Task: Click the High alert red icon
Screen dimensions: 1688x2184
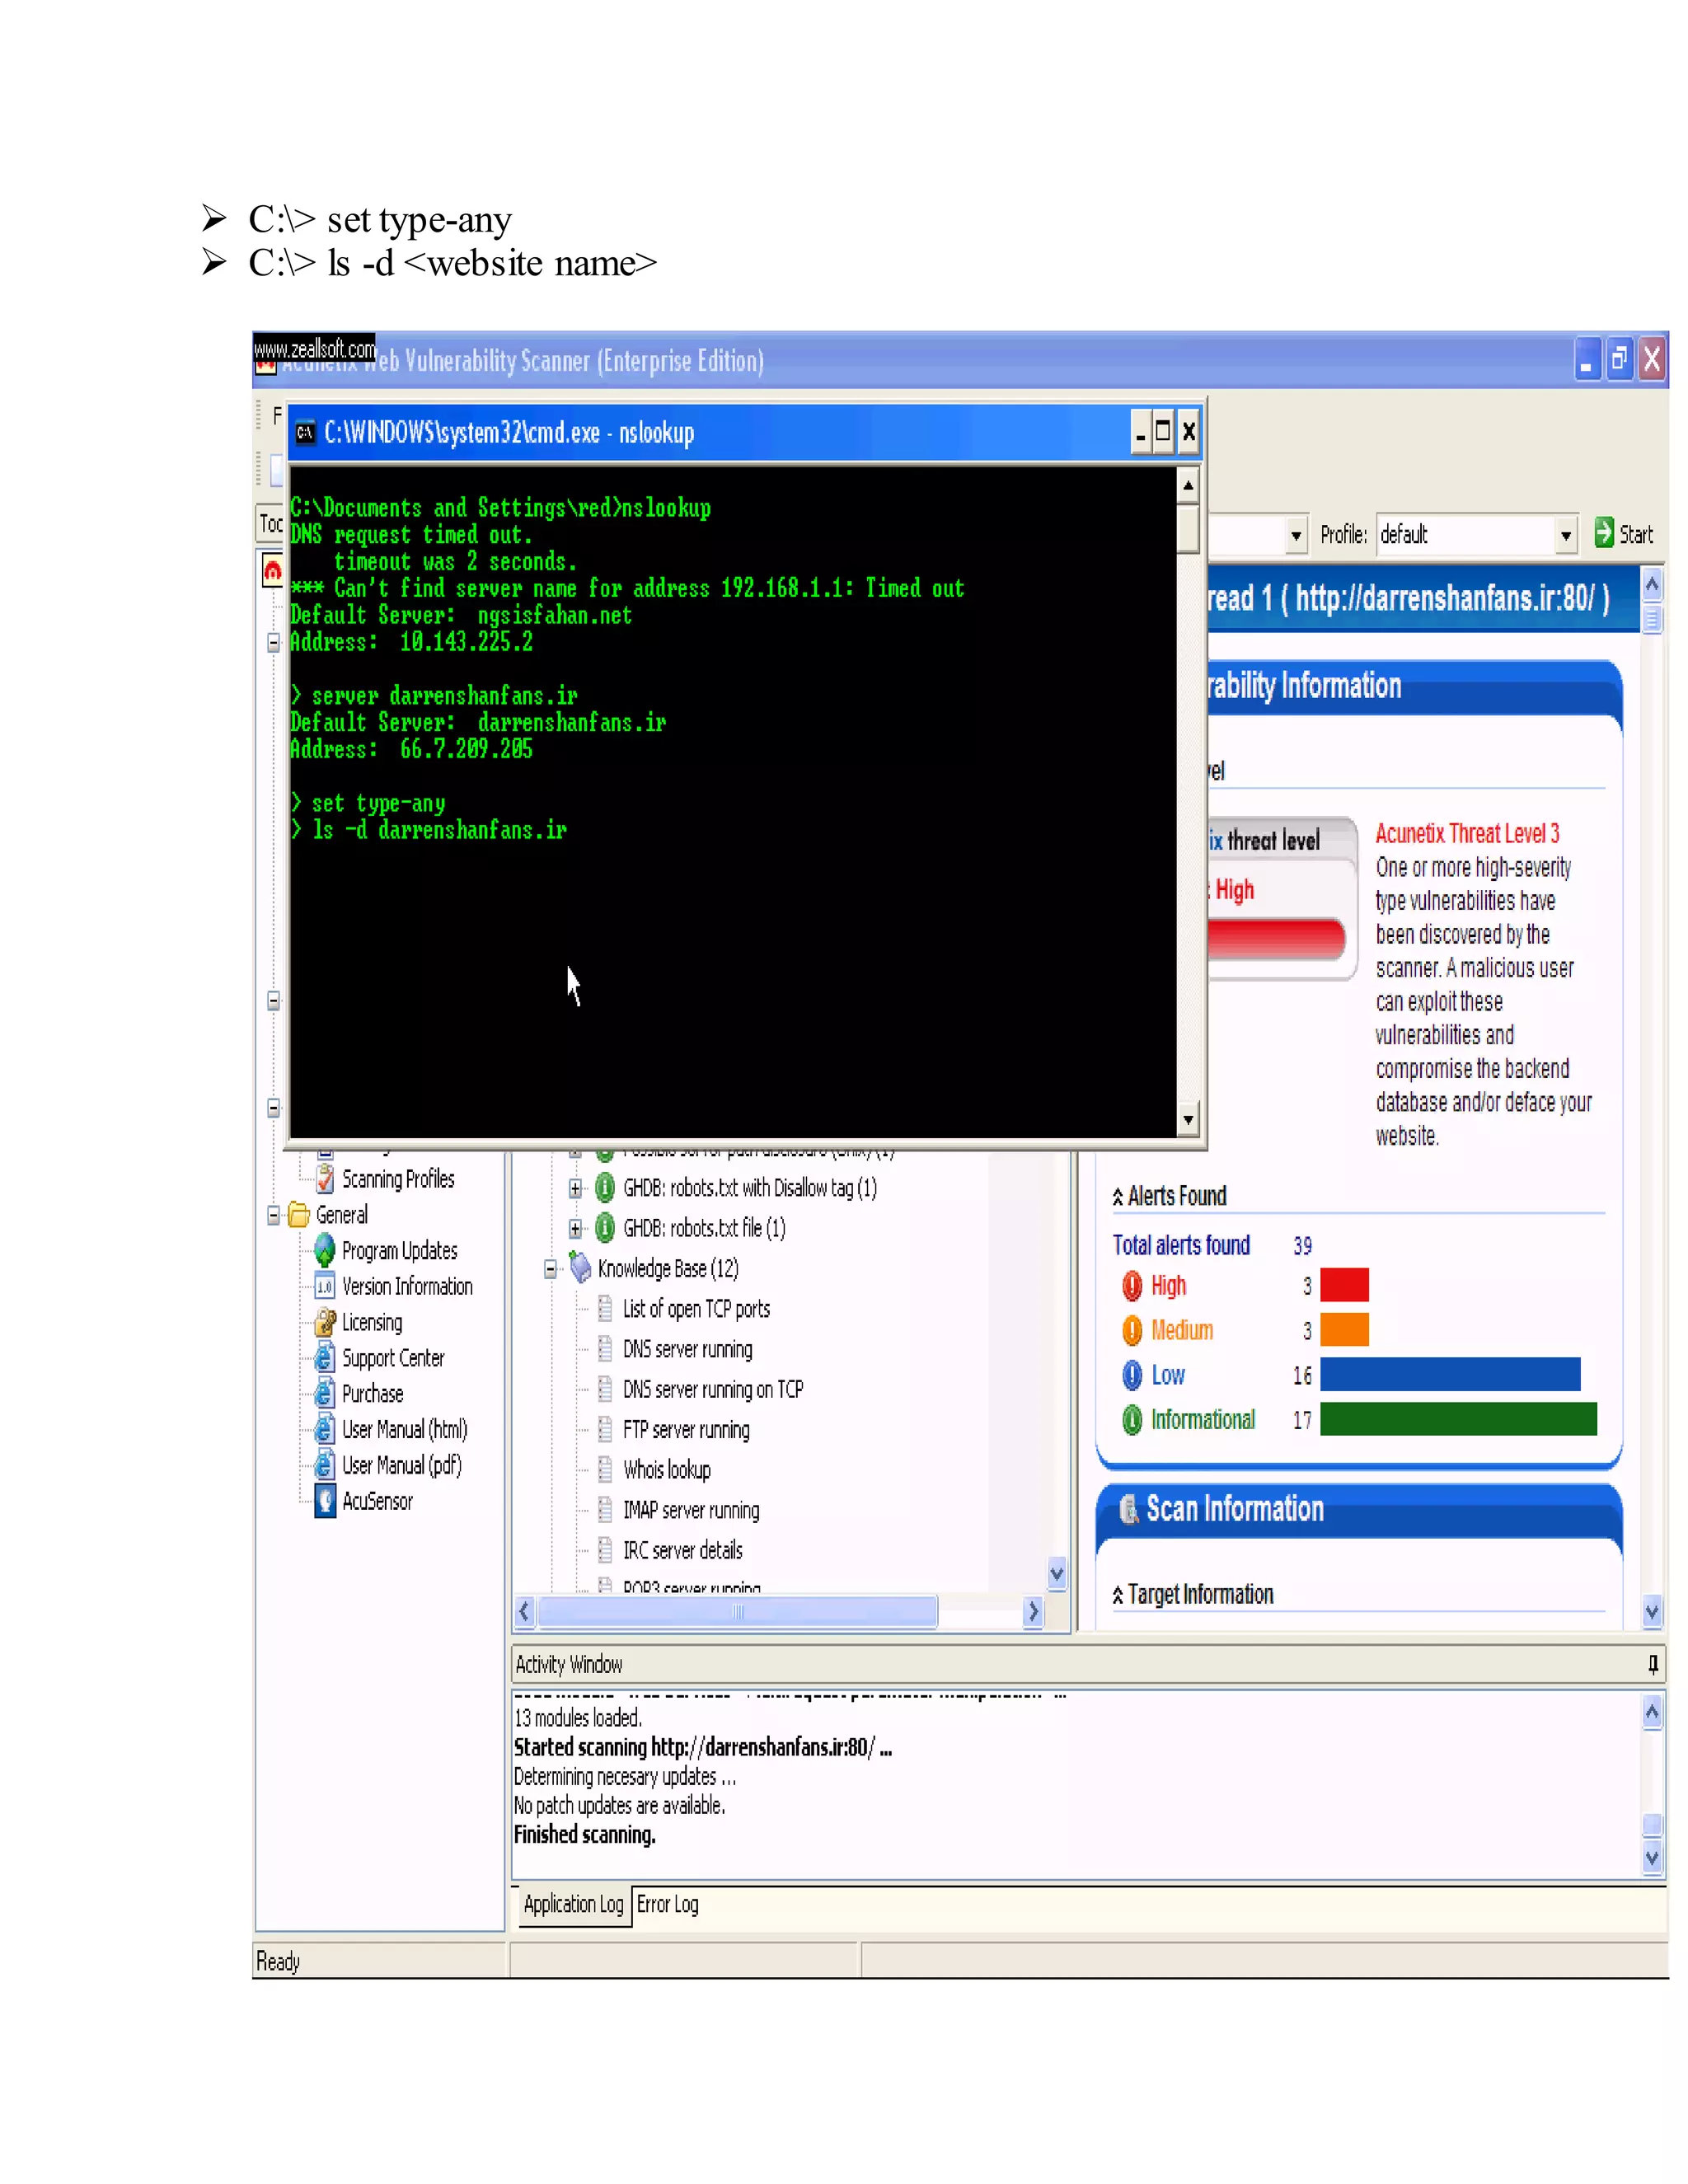Action: tap(1132, 1286)
